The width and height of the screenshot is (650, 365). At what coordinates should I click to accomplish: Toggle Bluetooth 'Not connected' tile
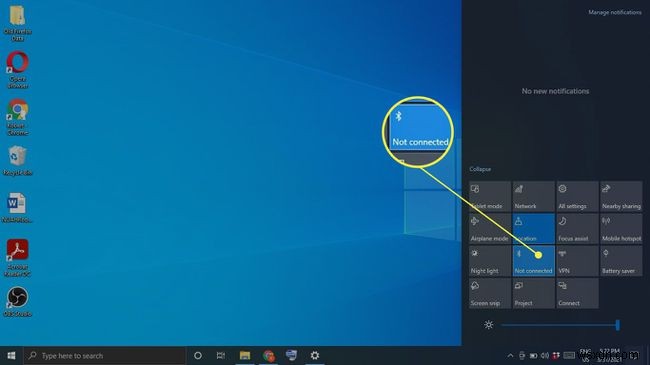tap(534, 261)
